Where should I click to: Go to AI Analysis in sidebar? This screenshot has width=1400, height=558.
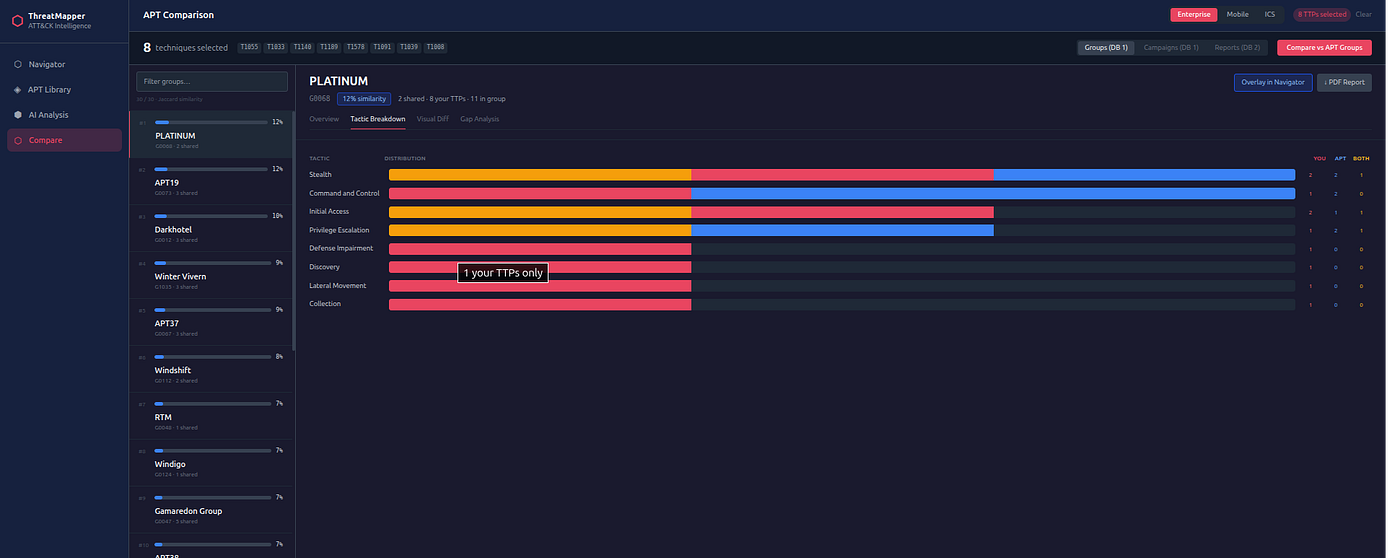click(x=64, y=115)
